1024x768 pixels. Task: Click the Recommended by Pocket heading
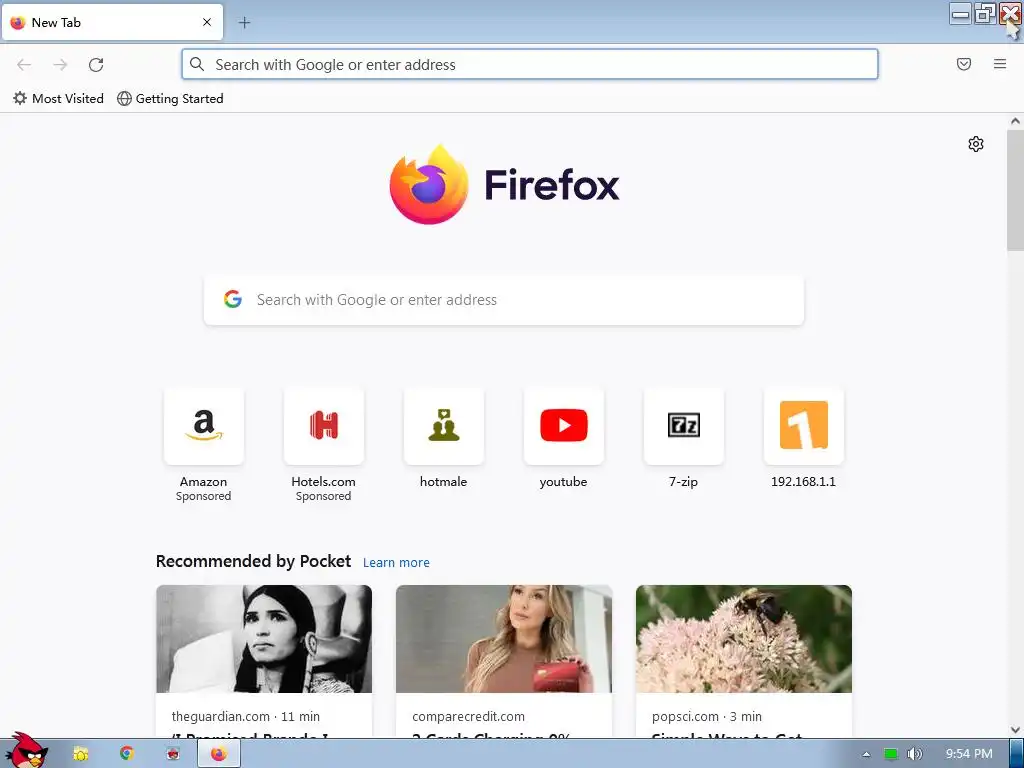pyautogui.click(x=253, y=562)
